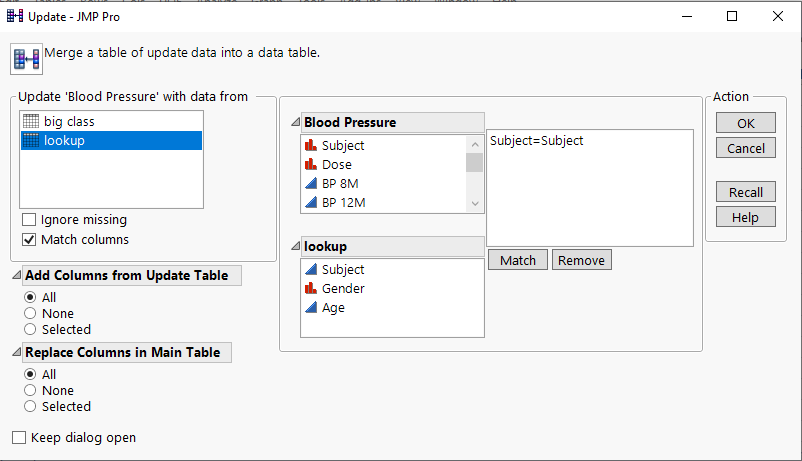Click the Remove button
This screenshot has width=802, height=461.
click(x=581, y=260)
